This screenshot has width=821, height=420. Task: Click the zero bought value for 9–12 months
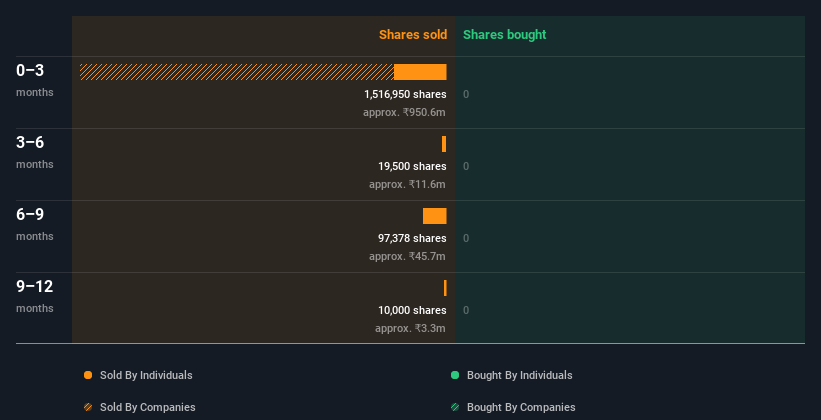tap(466, 311)
